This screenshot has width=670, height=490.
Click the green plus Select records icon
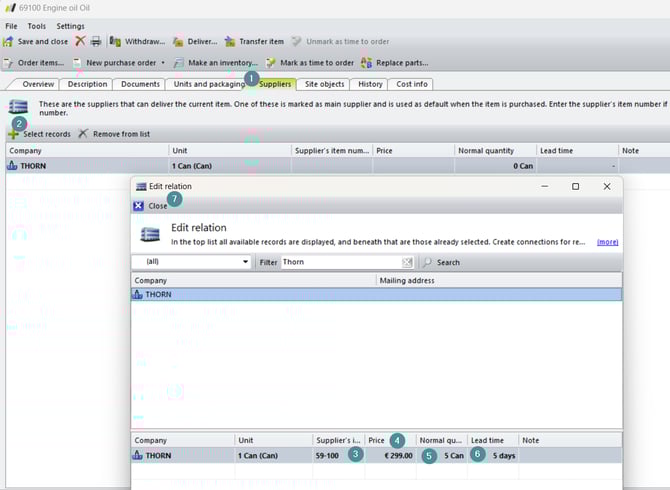tap(13, 135)
